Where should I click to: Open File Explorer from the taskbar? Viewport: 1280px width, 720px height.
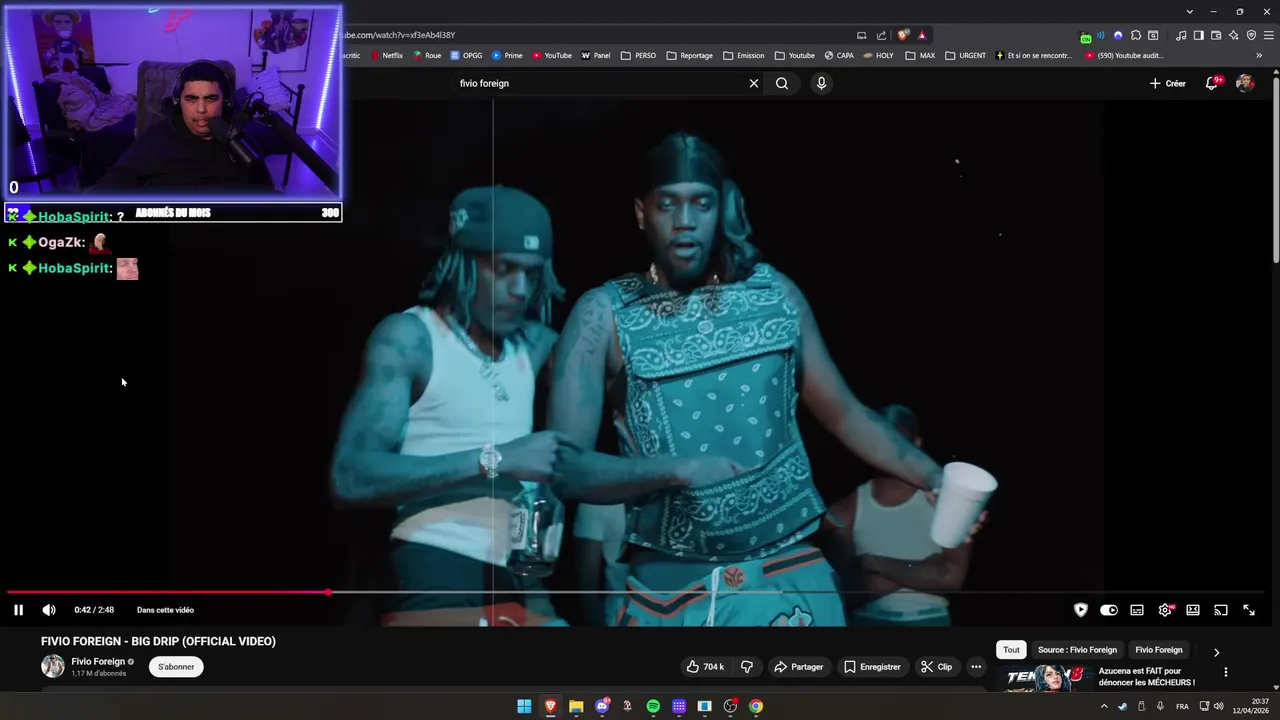tap(576, 707)
